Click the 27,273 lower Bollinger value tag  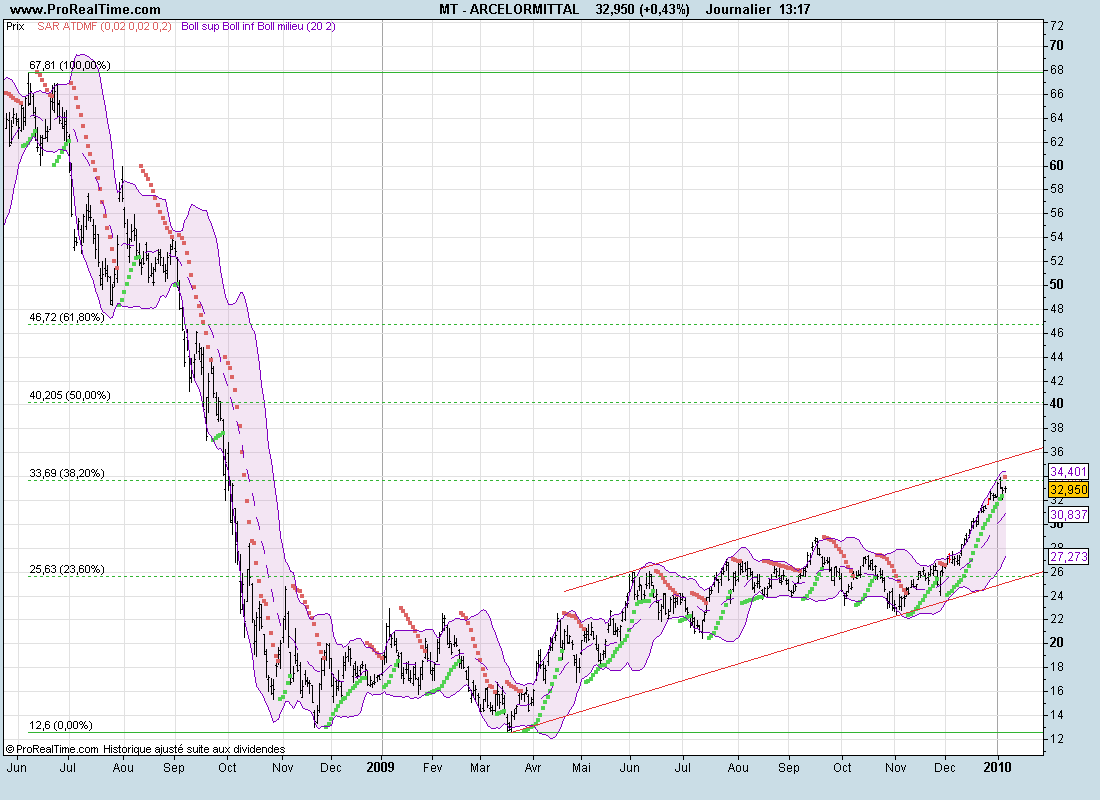tap(1068, 556)
